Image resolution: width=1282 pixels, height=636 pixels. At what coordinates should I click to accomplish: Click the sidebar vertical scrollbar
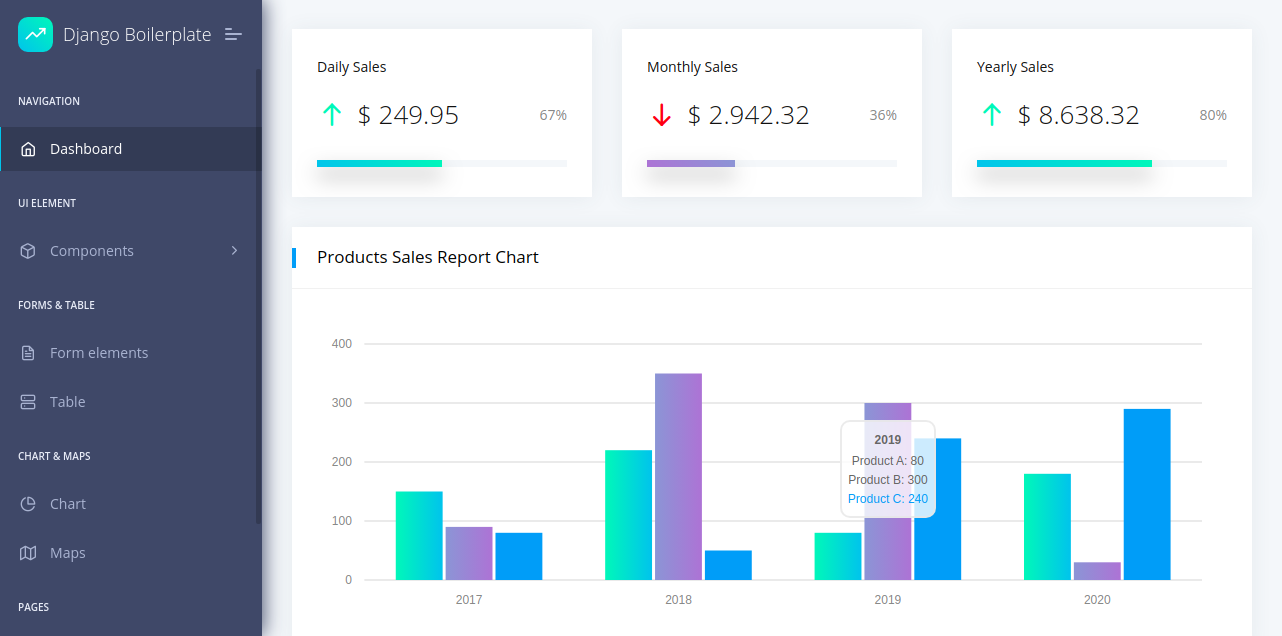coord(258,296)
